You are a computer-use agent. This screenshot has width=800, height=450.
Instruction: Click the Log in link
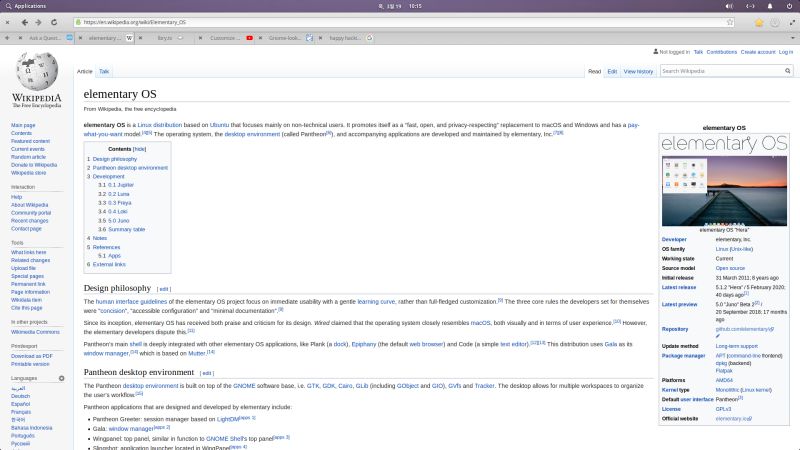[786, 52]
